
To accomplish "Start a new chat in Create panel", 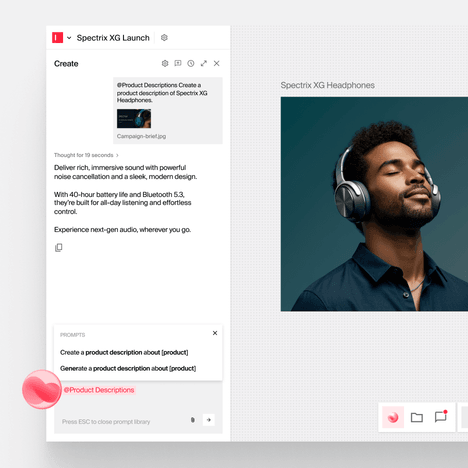I will 178,63.
